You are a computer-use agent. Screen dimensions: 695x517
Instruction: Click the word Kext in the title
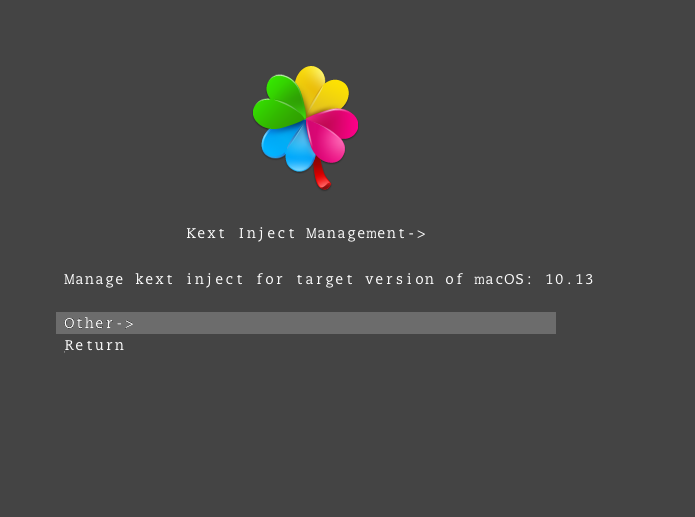206,233
